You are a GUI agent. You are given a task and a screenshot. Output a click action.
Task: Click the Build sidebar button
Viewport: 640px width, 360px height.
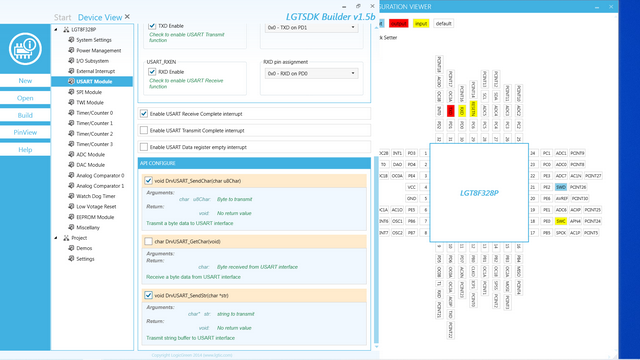point(25,115)
